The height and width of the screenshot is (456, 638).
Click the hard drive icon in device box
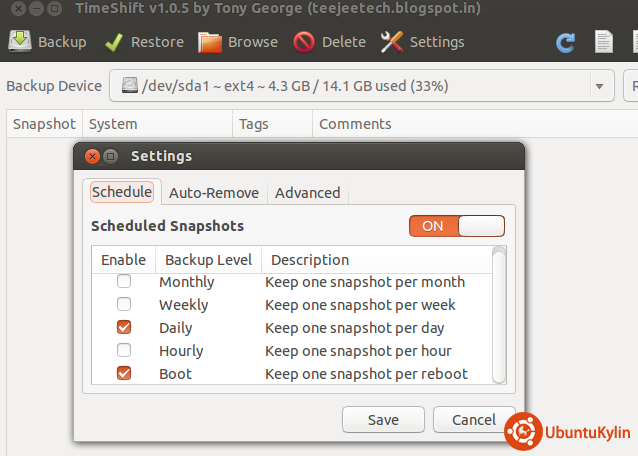131,86
